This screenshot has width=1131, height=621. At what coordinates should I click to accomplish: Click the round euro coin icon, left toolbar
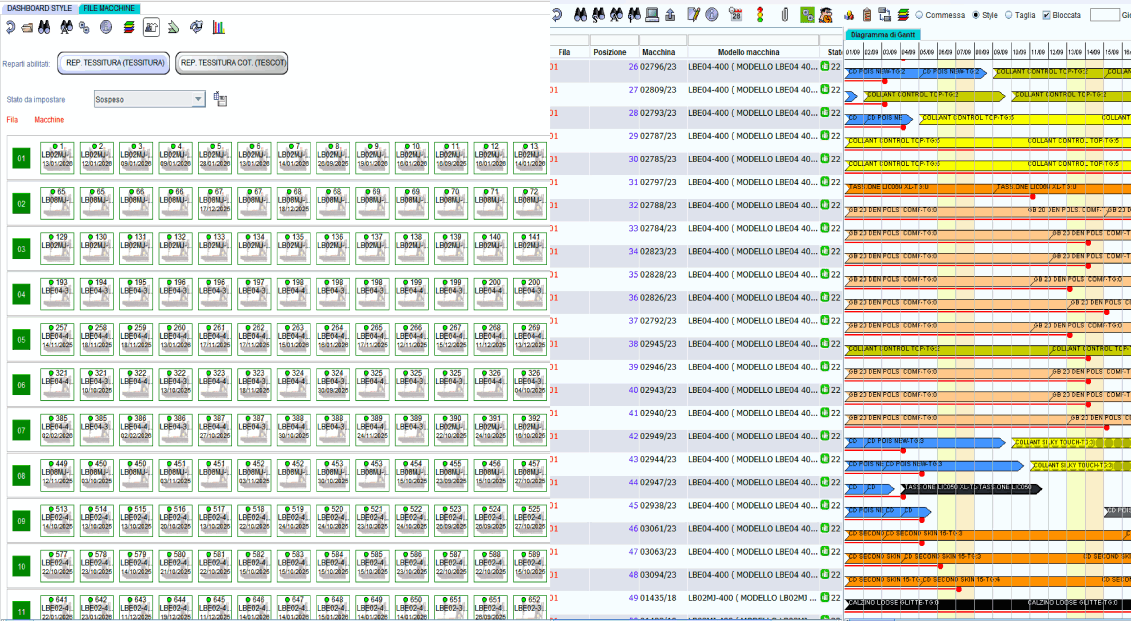(x=106, y=27)
